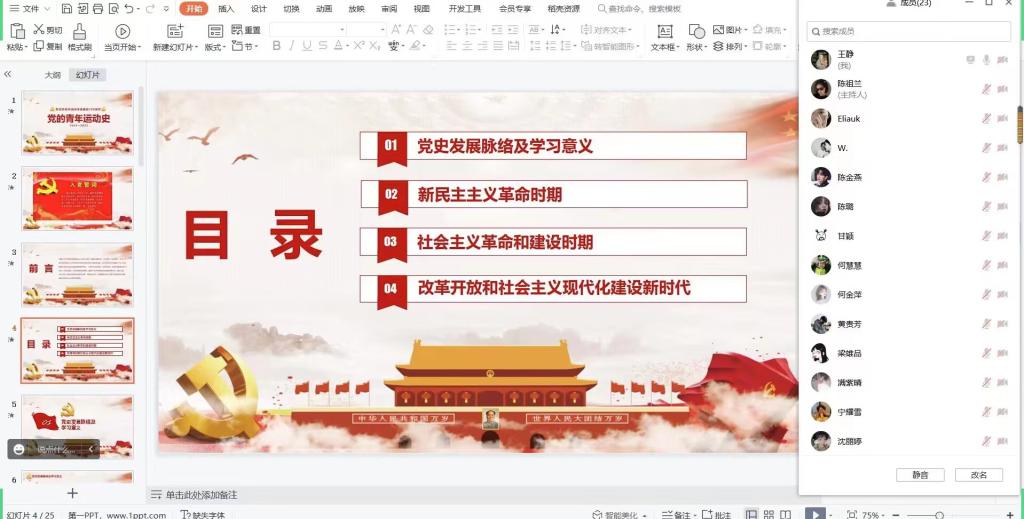Switch to the Insert (插入) tab
The height and width of the screenshot is (519, 1024).
[226, 8]
